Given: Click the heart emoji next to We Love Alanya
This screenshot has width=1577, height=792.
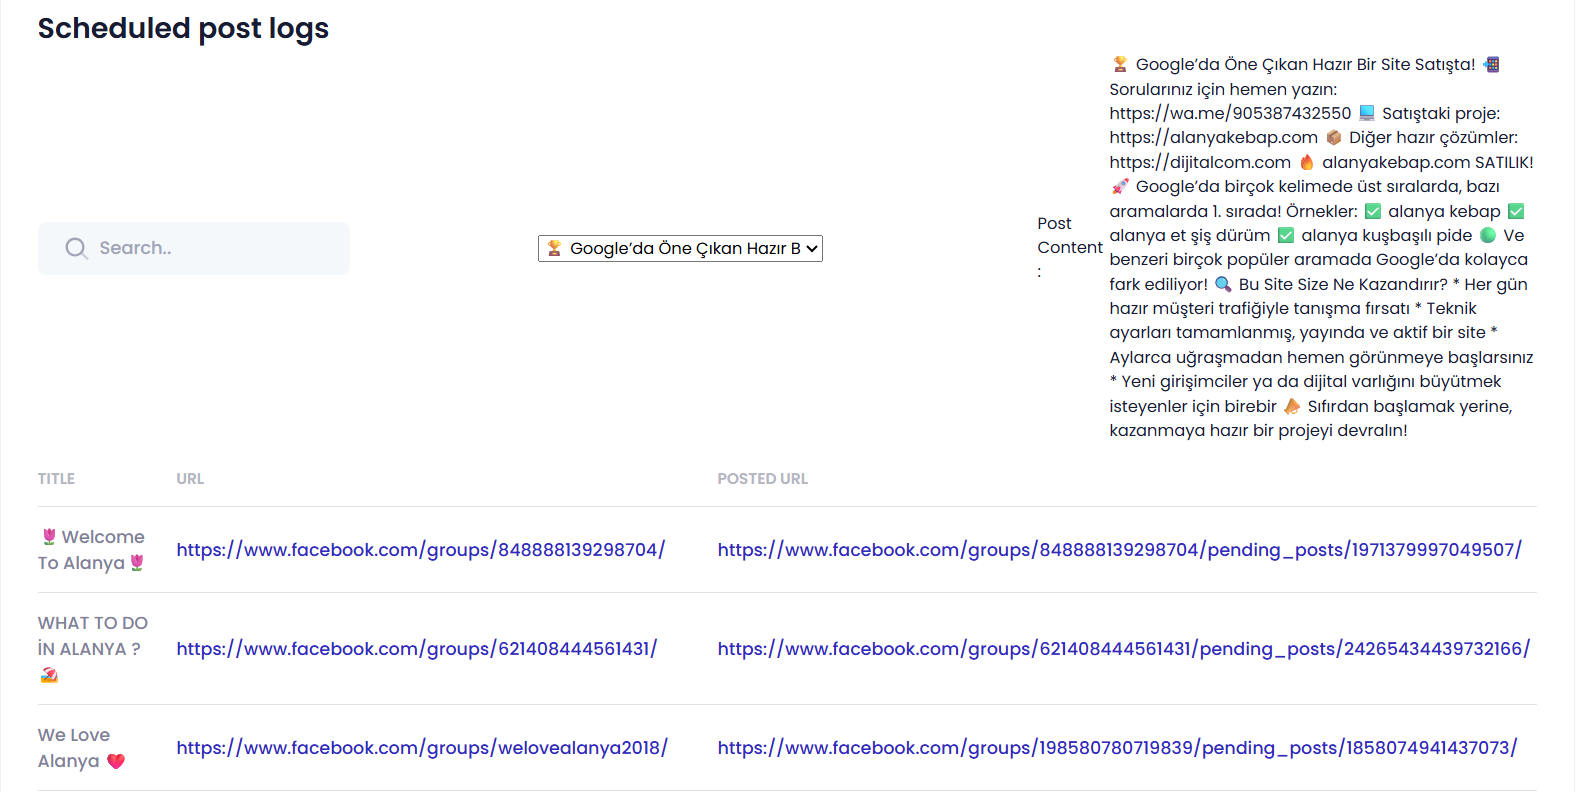Looking at the screenshot, I should pyautogui.click(x=116, y=761).
